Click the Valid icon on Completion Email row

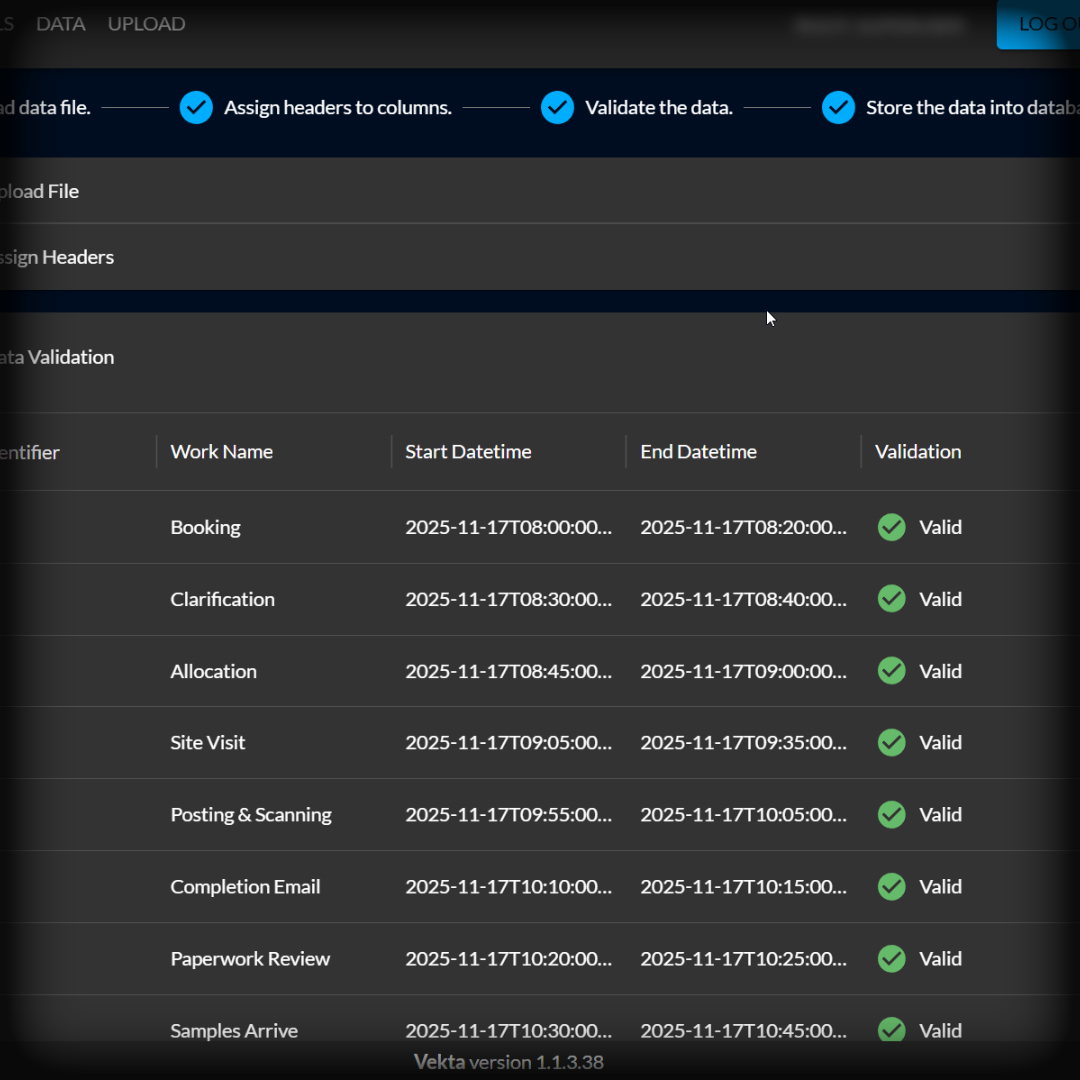pyautogui.click(x=890, y=886)
